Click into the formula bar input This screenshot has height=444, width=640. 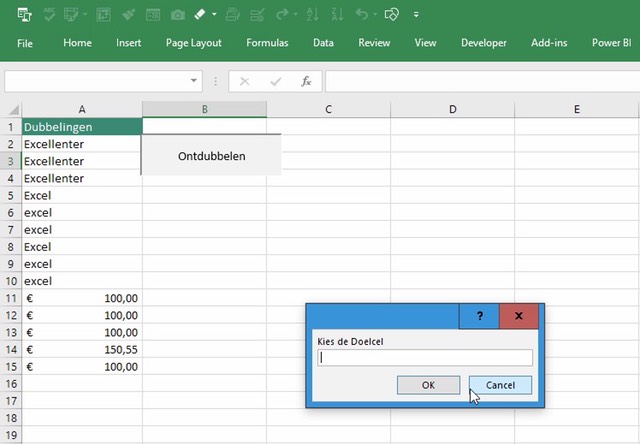point(482,81)
